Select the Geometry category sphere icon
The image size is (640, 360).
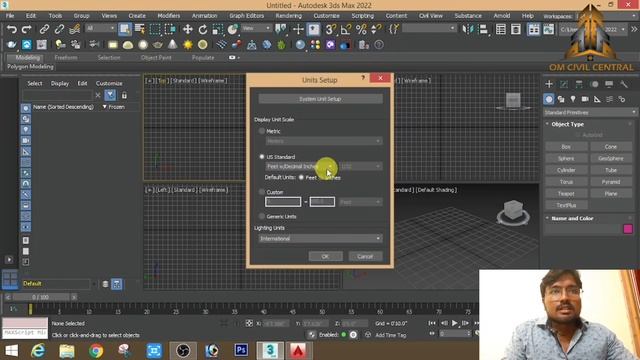549,99
